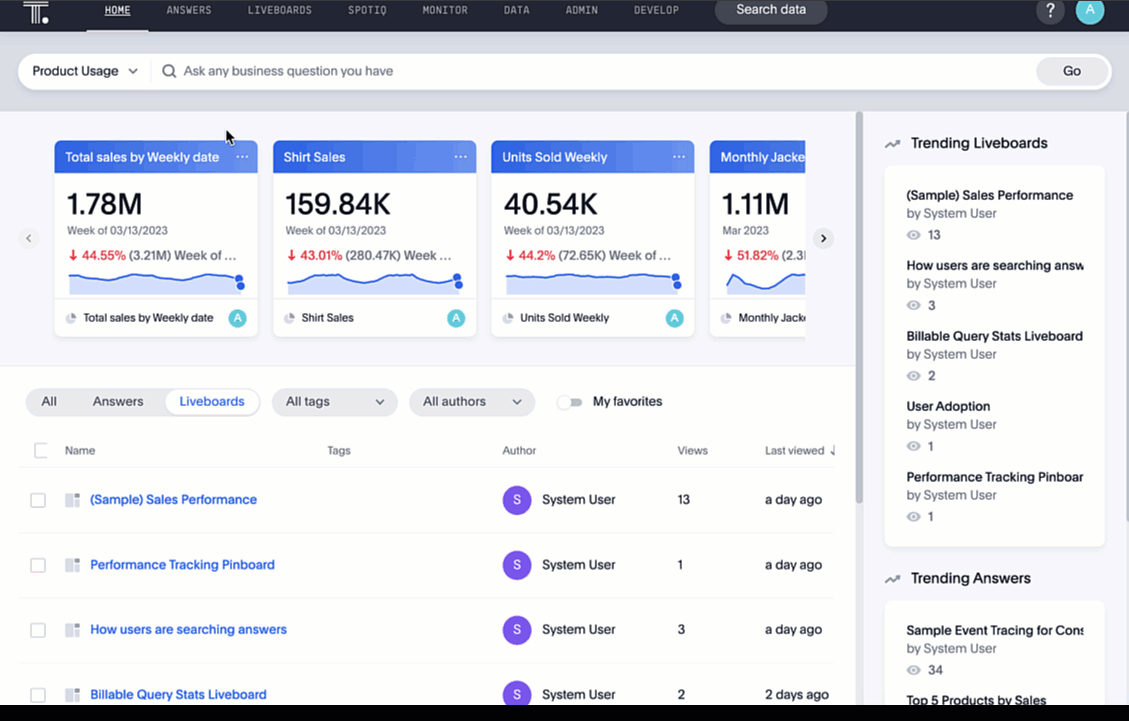Tick the select-all checkbox in table header

(41, 451)
